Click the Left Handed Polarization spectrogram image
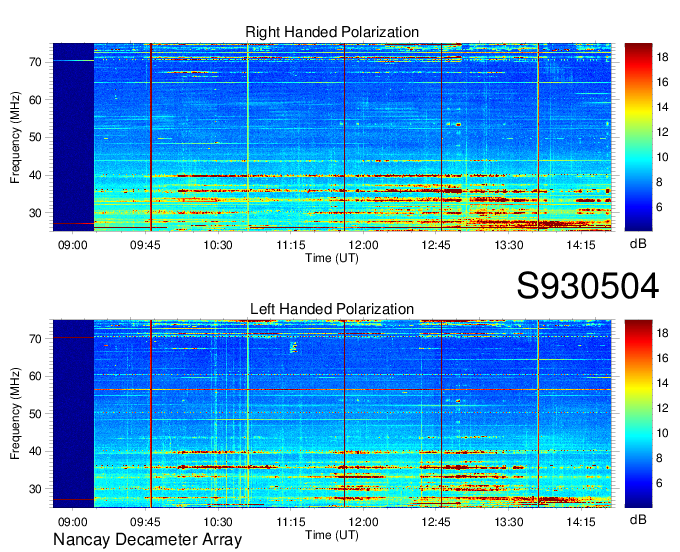The height and width of the screenshot is (552, 680). pyautogui.click(x=332, y=414)
